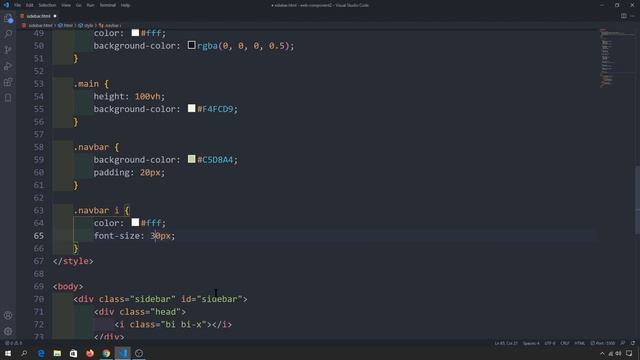Open the rgba(0, 0, 0, 0.5) color swatch
640x360 pixels.
coord(191,45)
